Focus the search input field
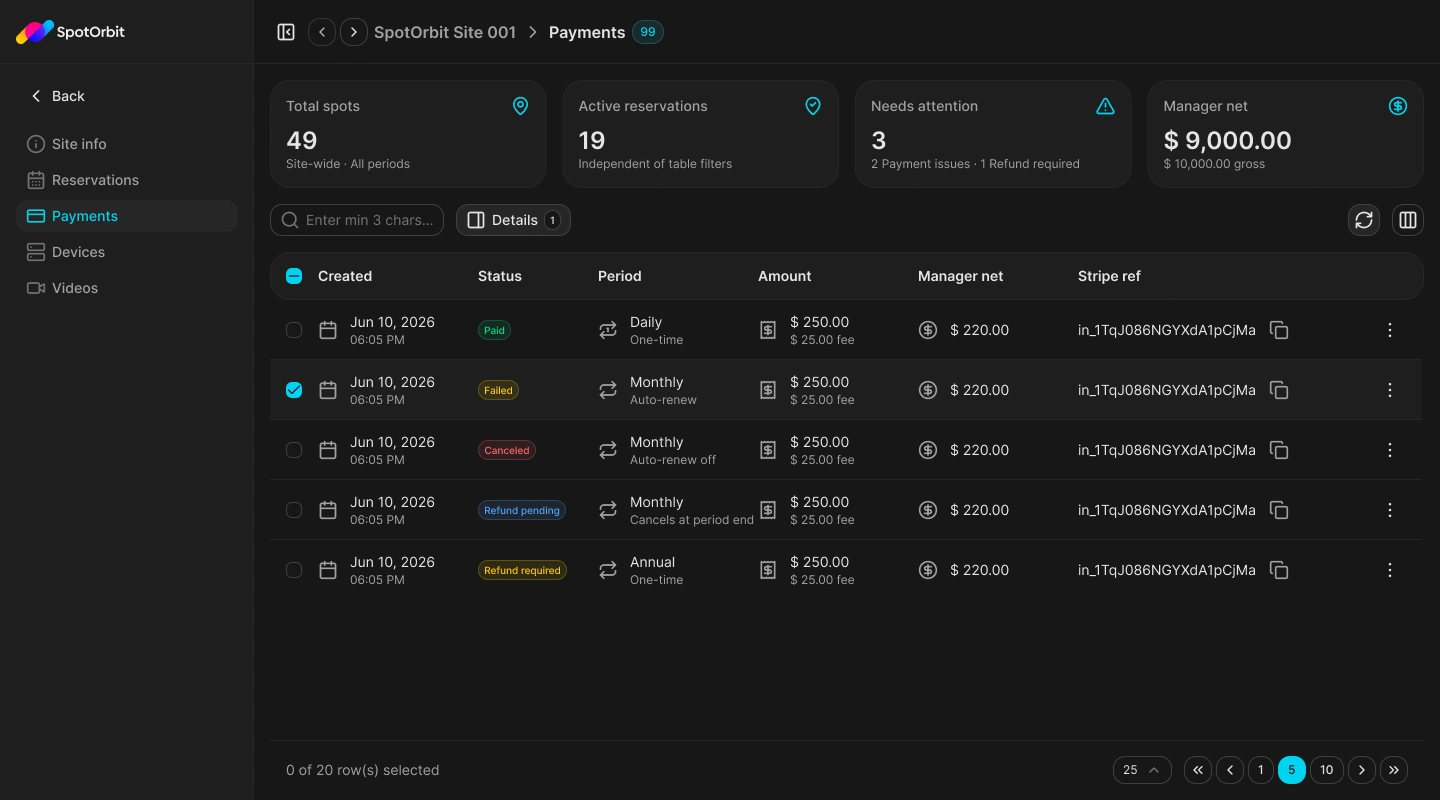Viewport: 1440px width, 800px height. (357, 220)
